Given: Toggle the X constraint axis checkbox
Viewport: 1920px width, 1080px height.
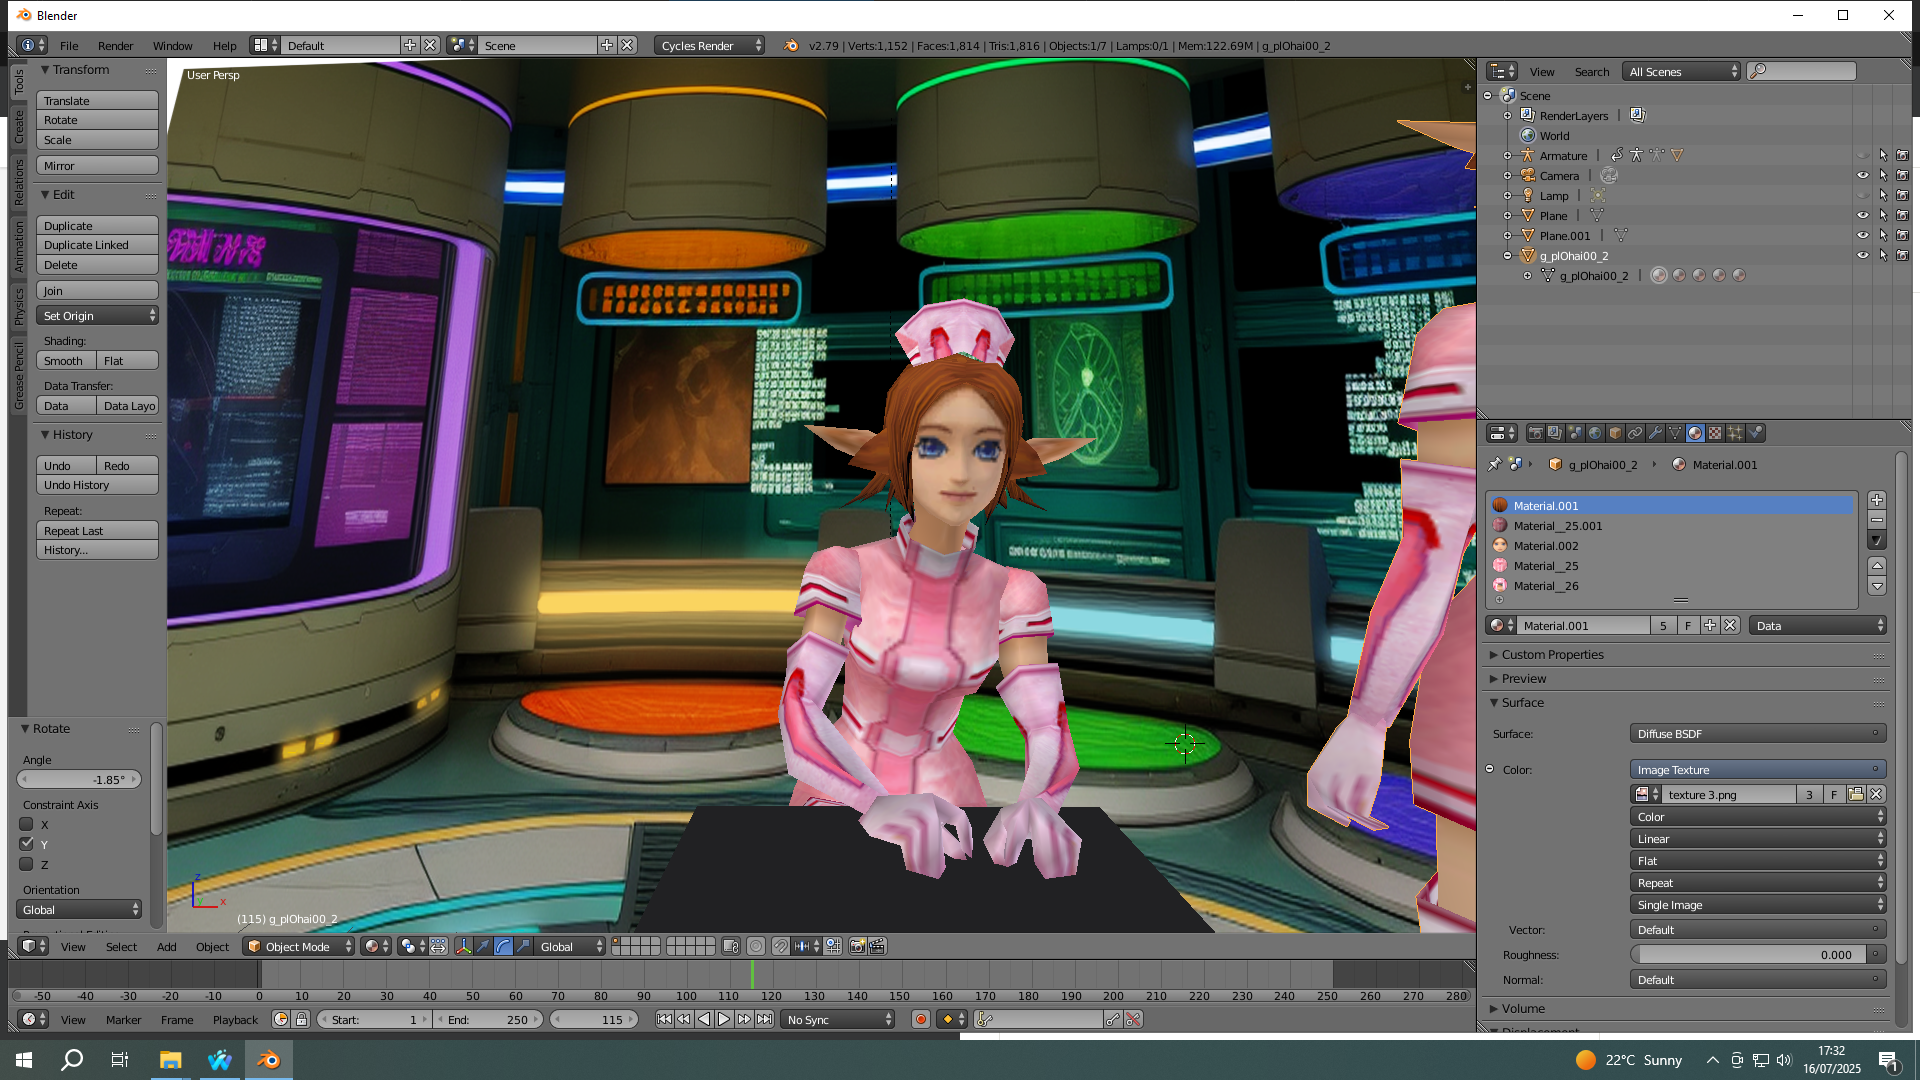Looking at the screenshot, I should [27, 824].
